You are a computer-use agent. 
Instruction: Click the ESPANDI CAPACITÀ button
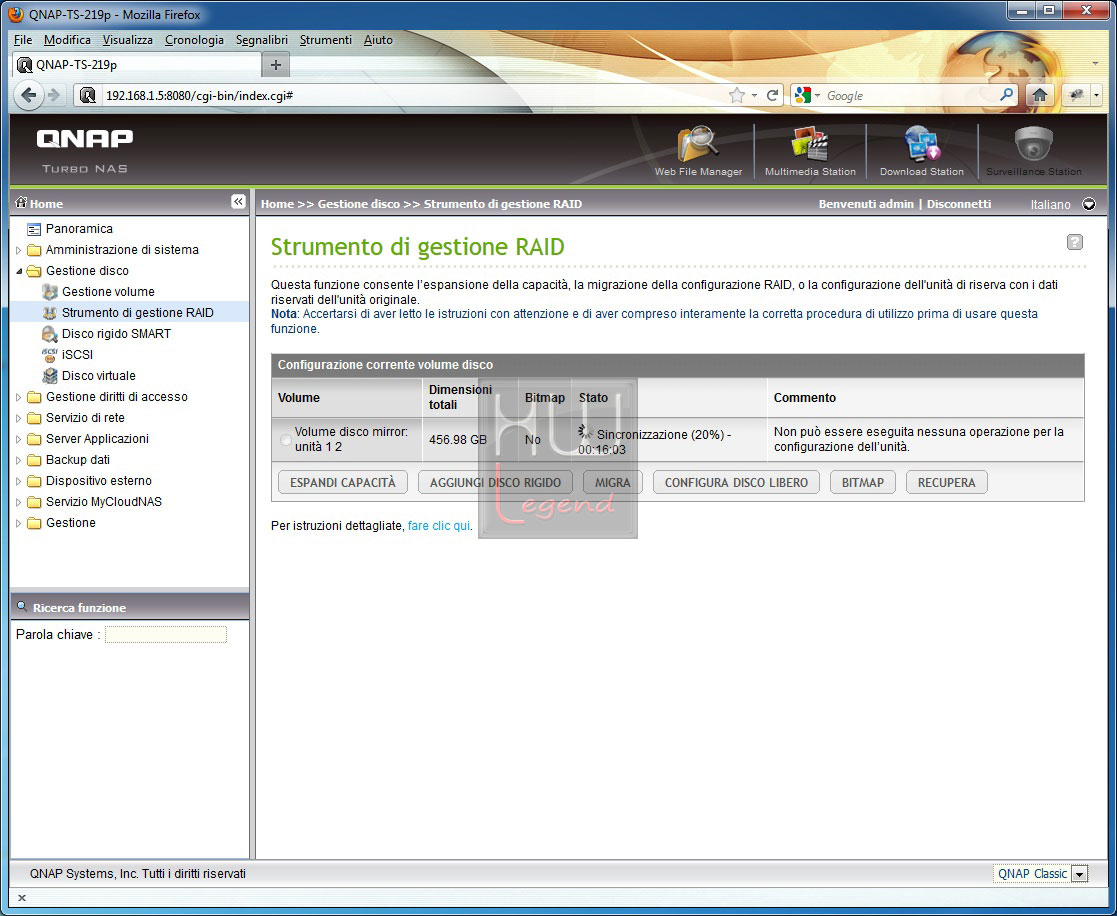(343, 482)
